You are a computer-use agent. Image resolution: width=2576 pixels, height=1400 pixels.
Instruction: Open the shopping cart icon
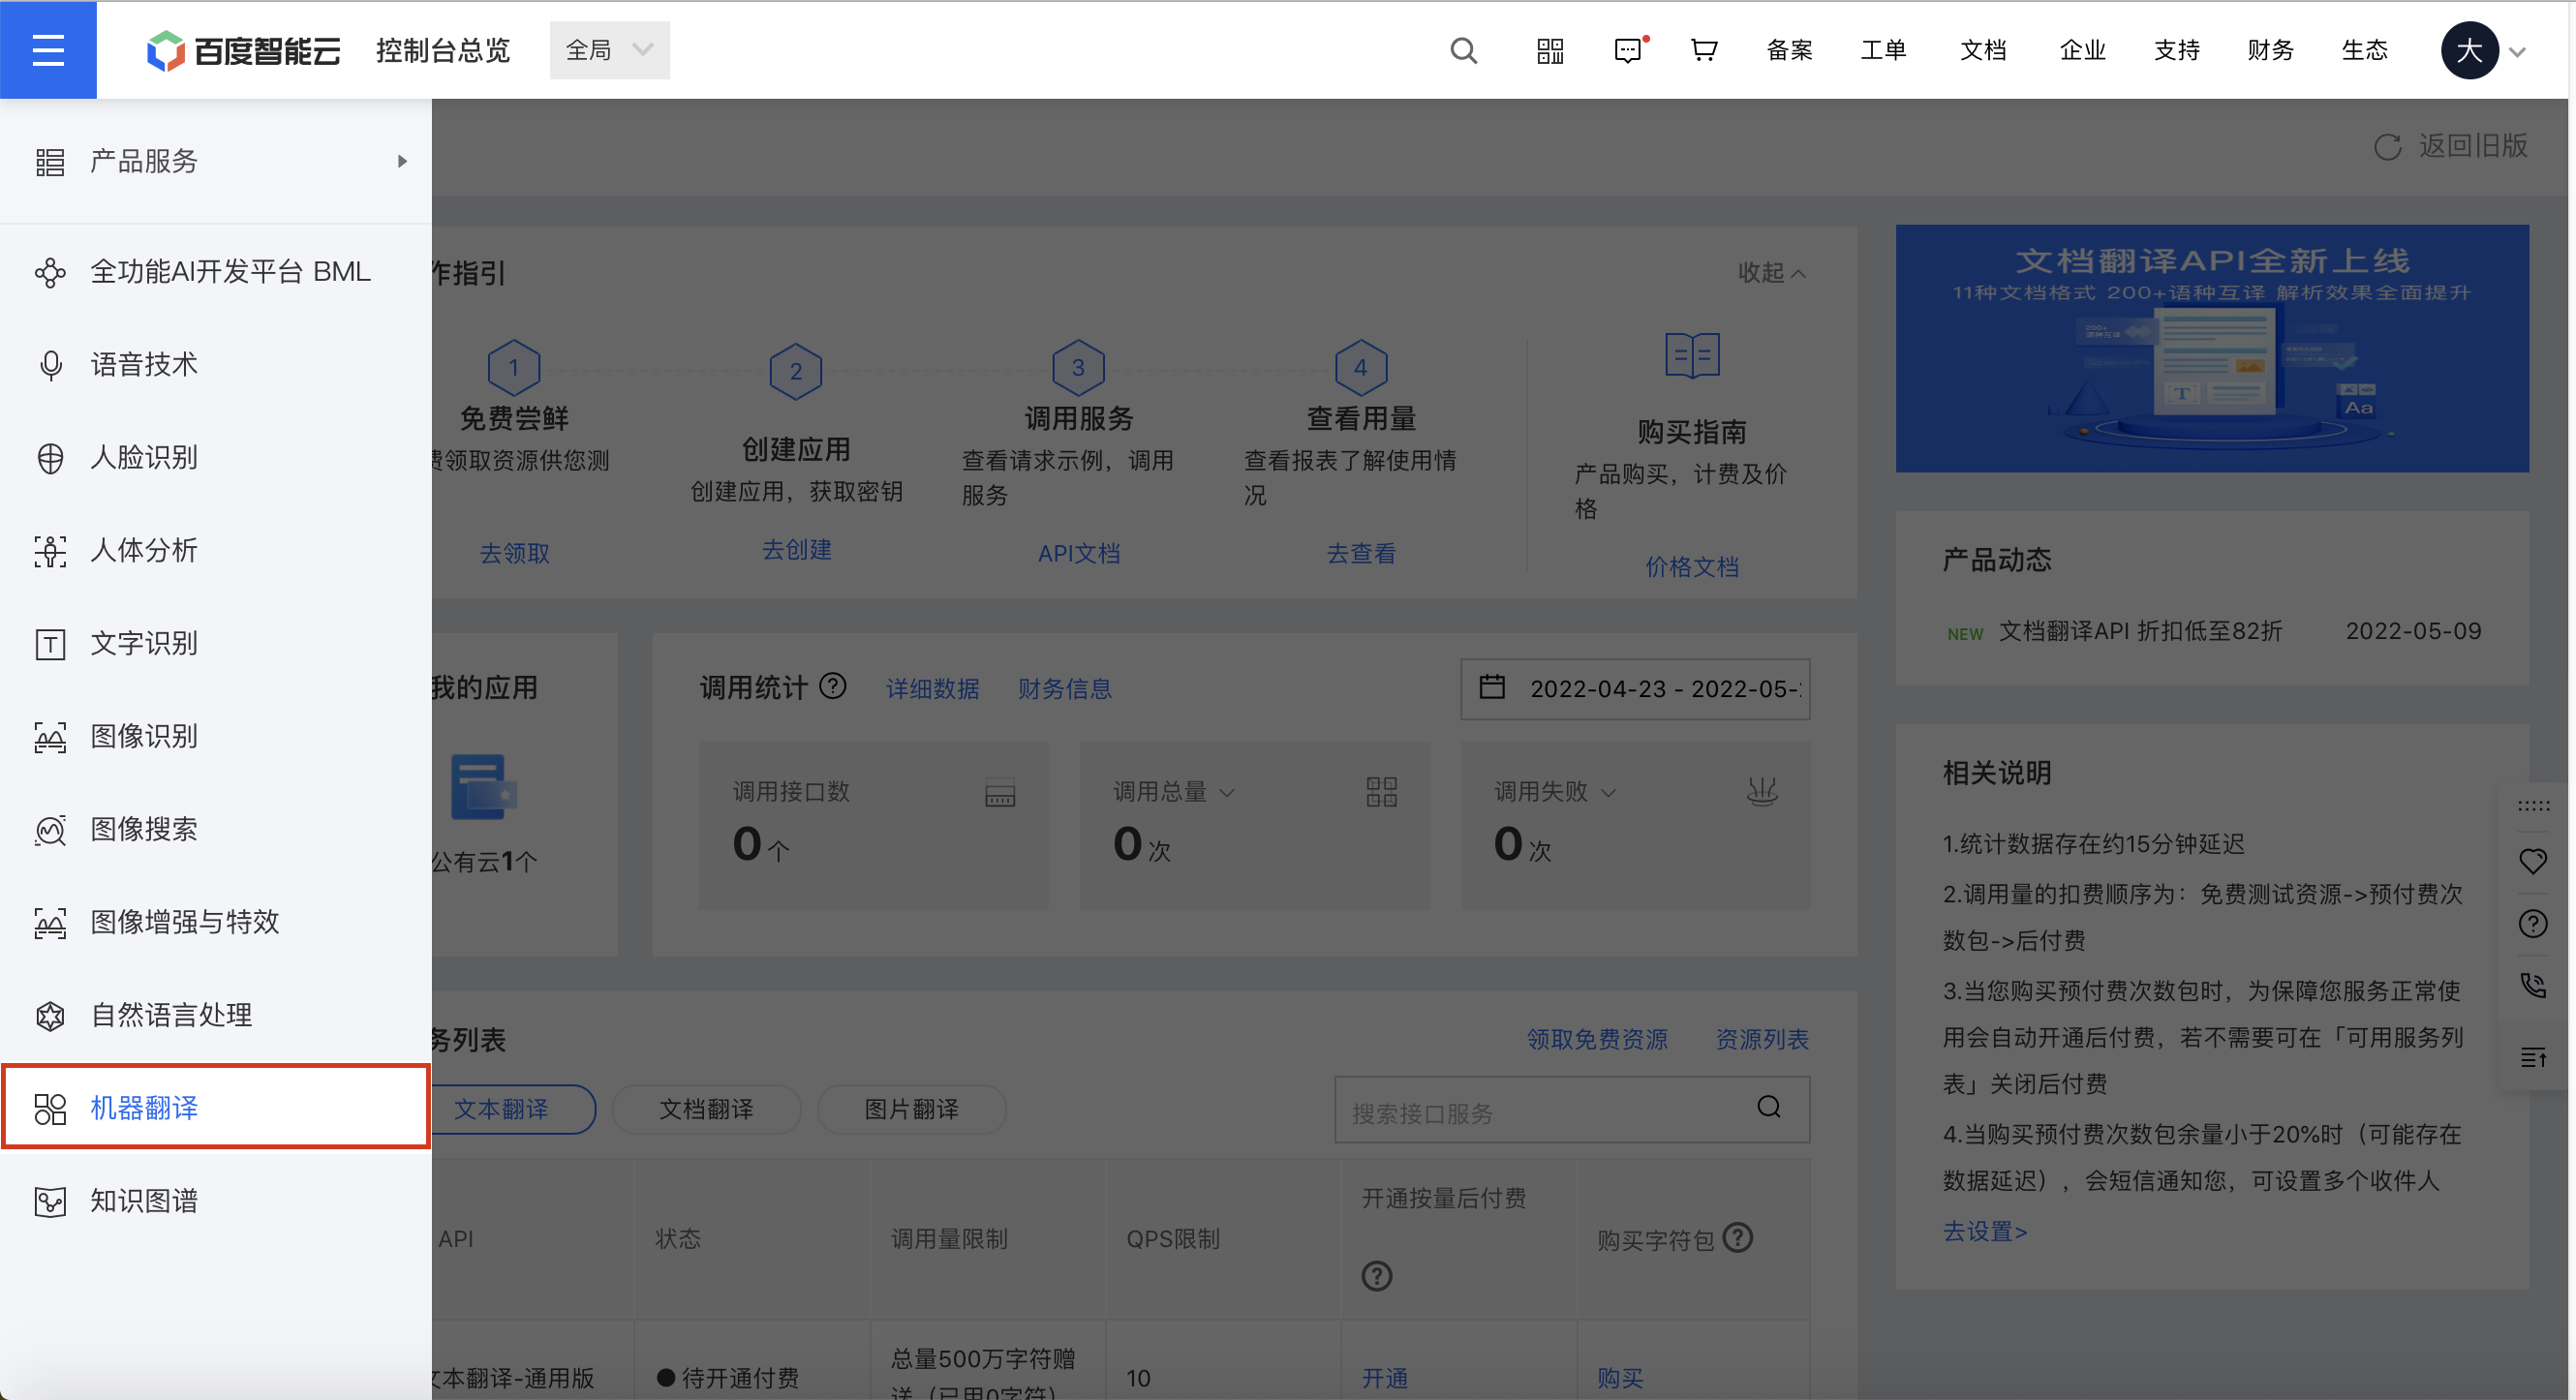(x=1704, y=50)
